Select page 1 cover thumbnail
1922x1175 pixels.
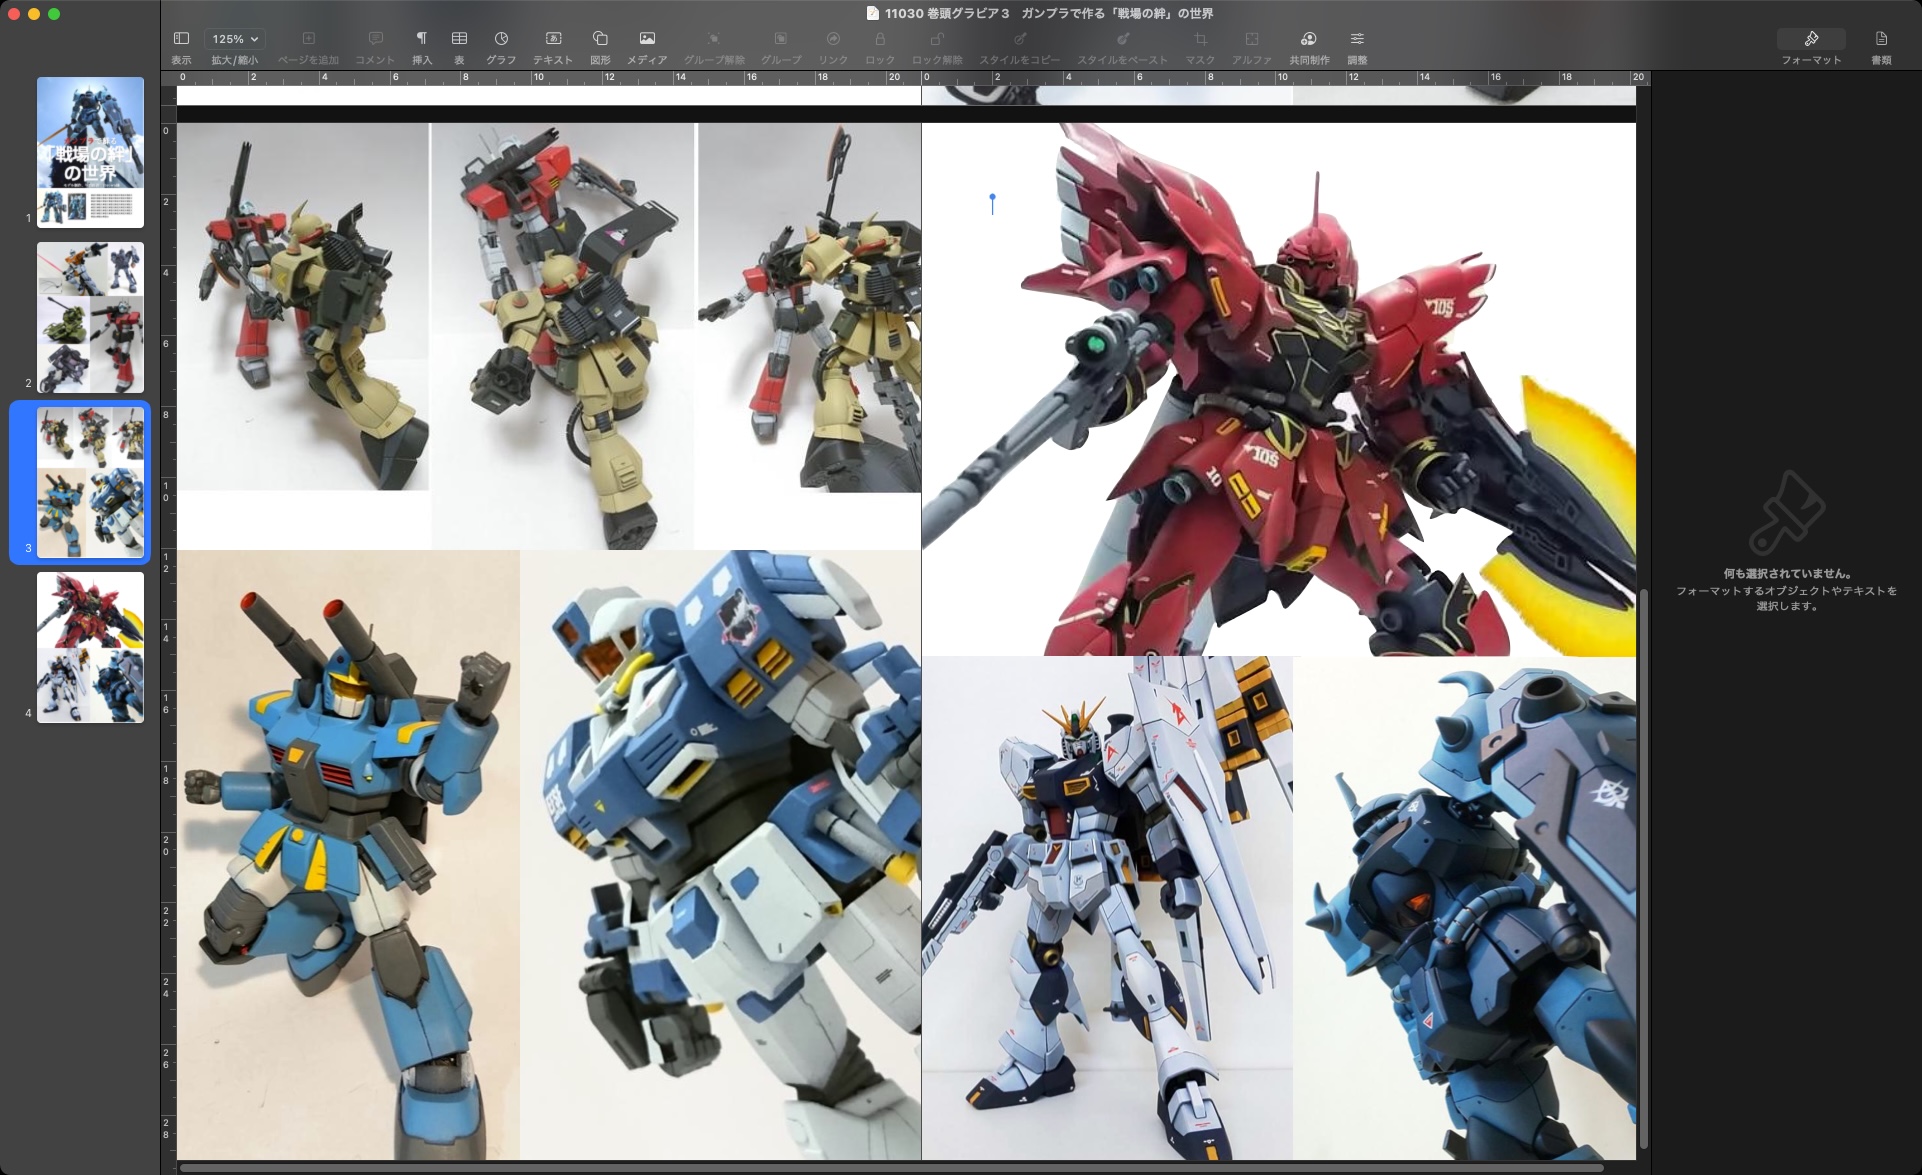90,152
